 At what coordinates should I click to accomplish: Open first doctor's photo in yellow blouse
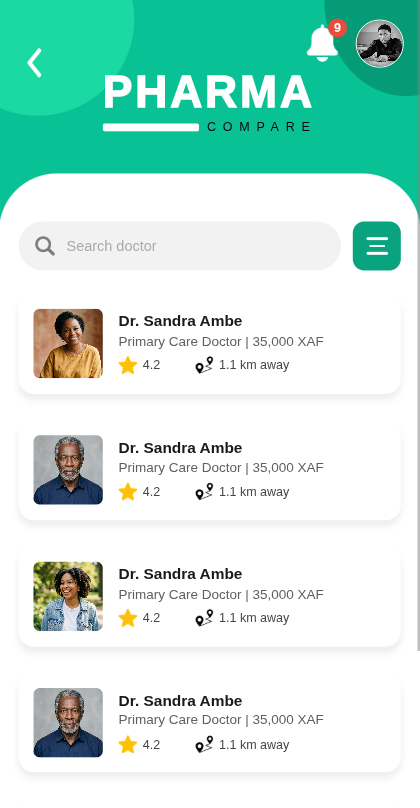68,343
